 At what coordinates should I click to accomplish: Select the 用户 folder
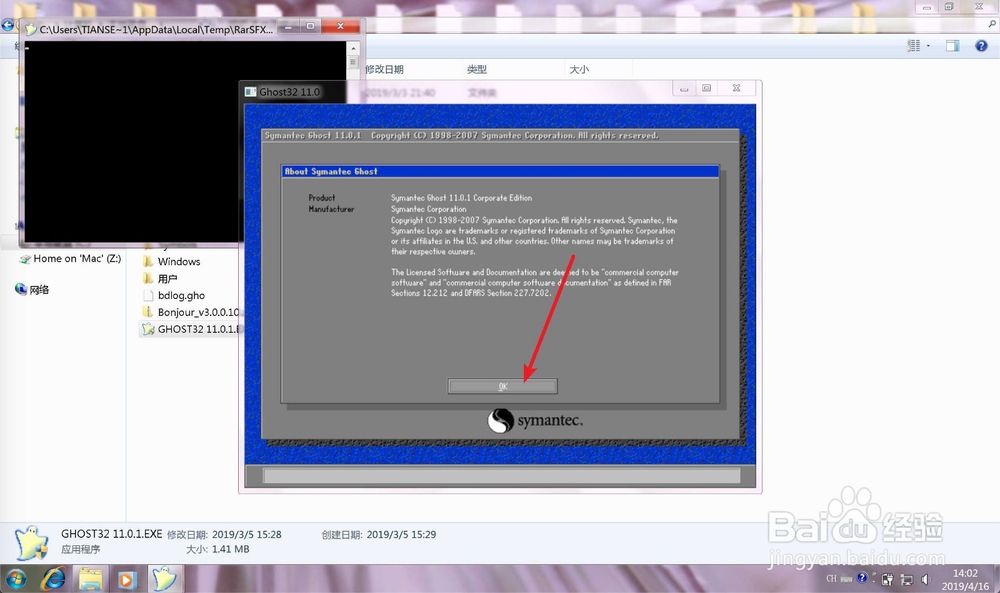click(160, 279)
